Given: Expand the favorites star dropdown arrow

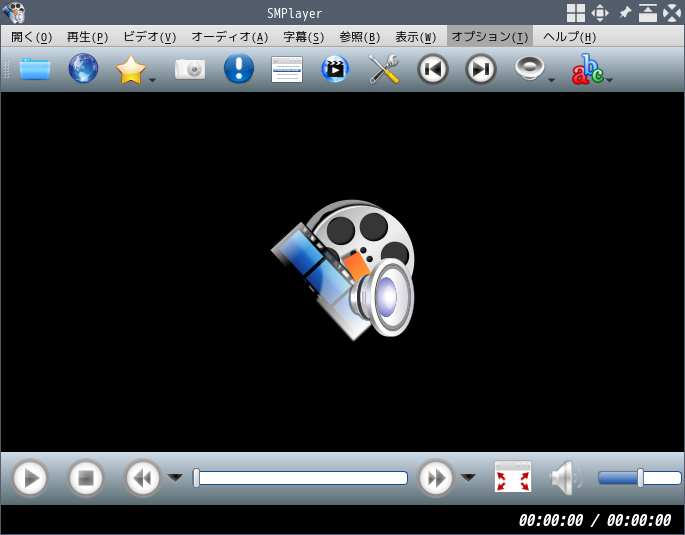Looking at the screenshot, I should tap(152, 80).
